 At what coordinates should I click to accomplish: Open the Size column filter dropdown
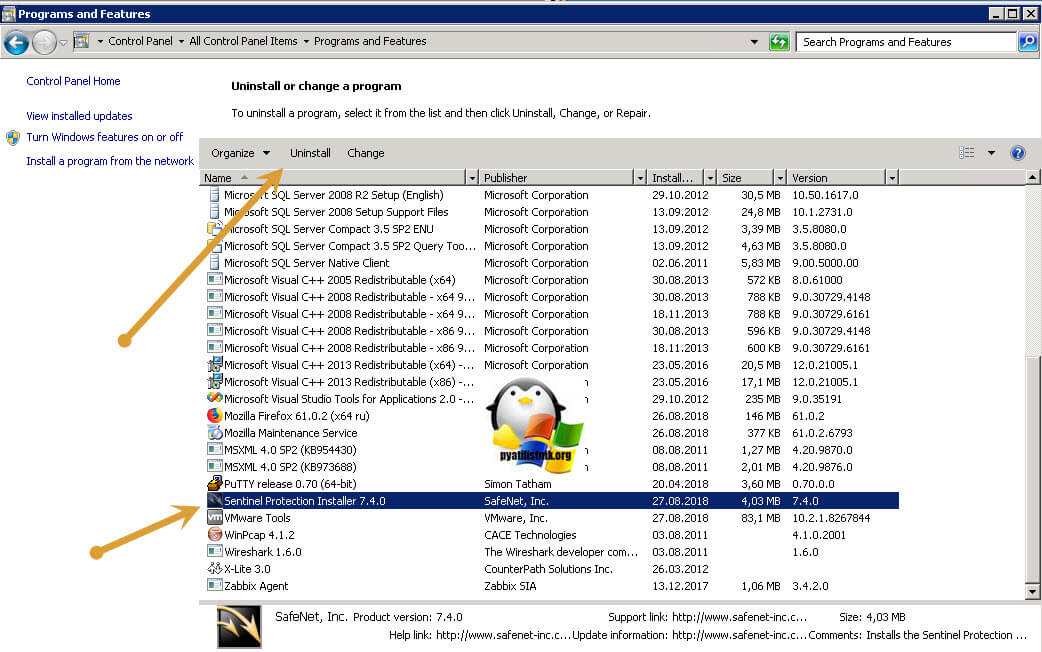click(x=780, y=178)
